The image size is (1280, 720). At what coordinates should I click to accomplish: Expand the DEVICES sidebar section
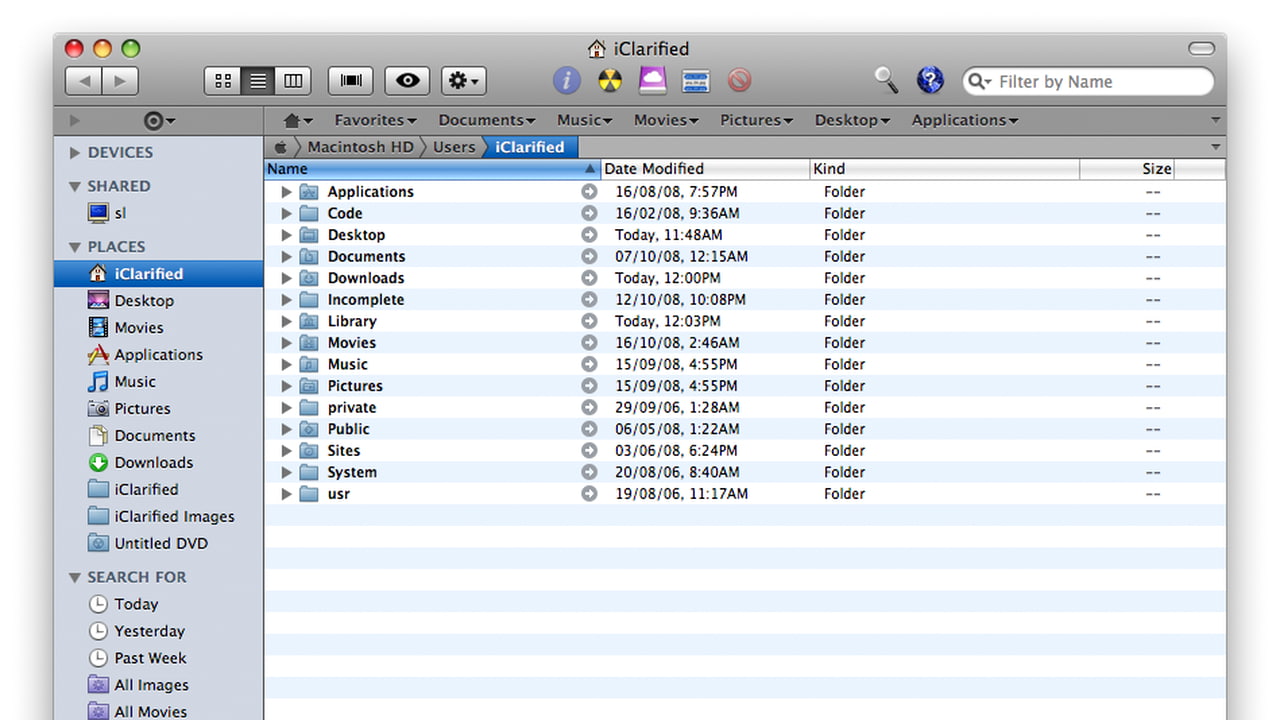[75, 153]
